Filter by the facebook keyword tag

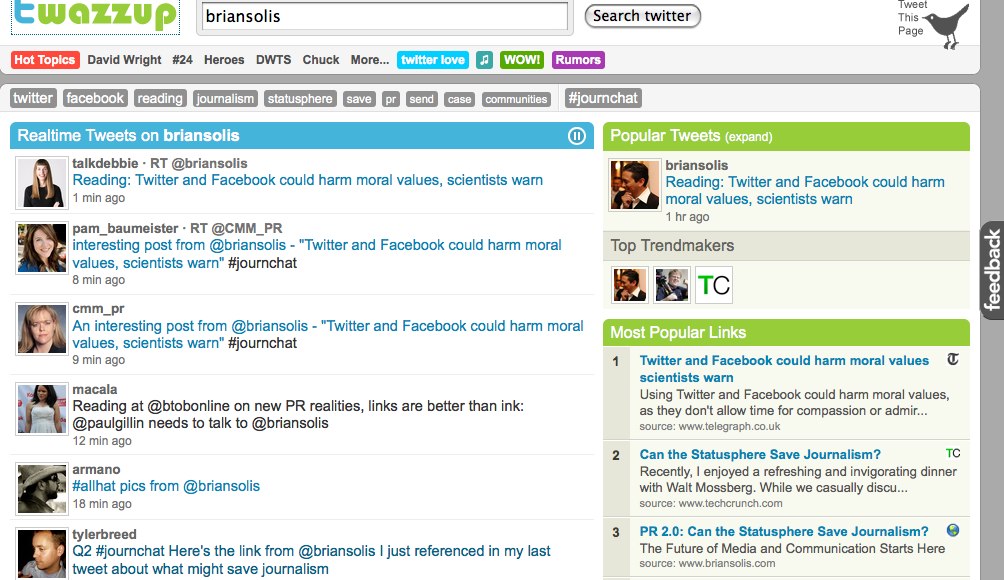(x=95, y=99)
